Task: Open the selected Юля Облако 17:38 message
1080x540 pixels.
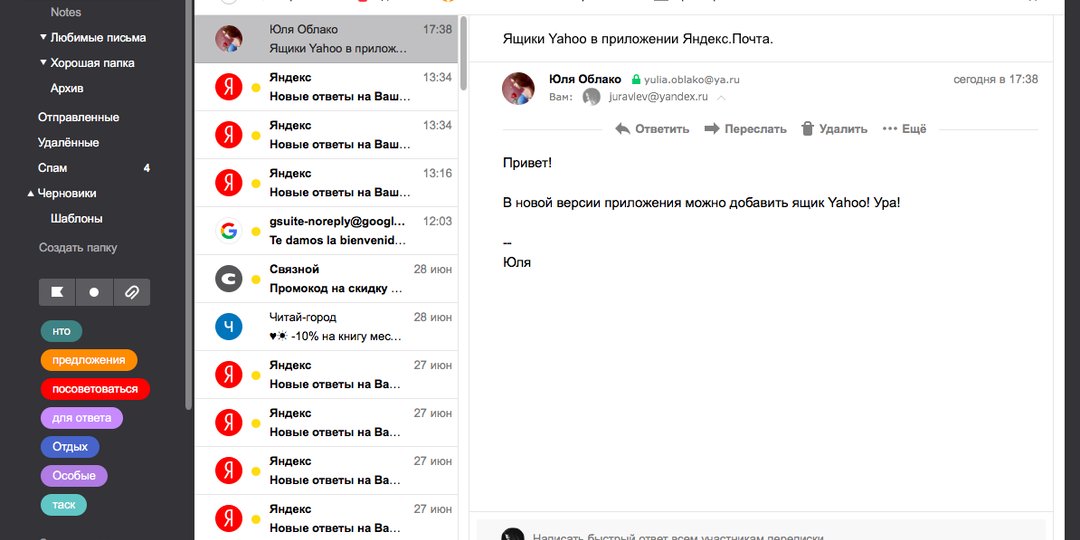Action: click(326, 39)
